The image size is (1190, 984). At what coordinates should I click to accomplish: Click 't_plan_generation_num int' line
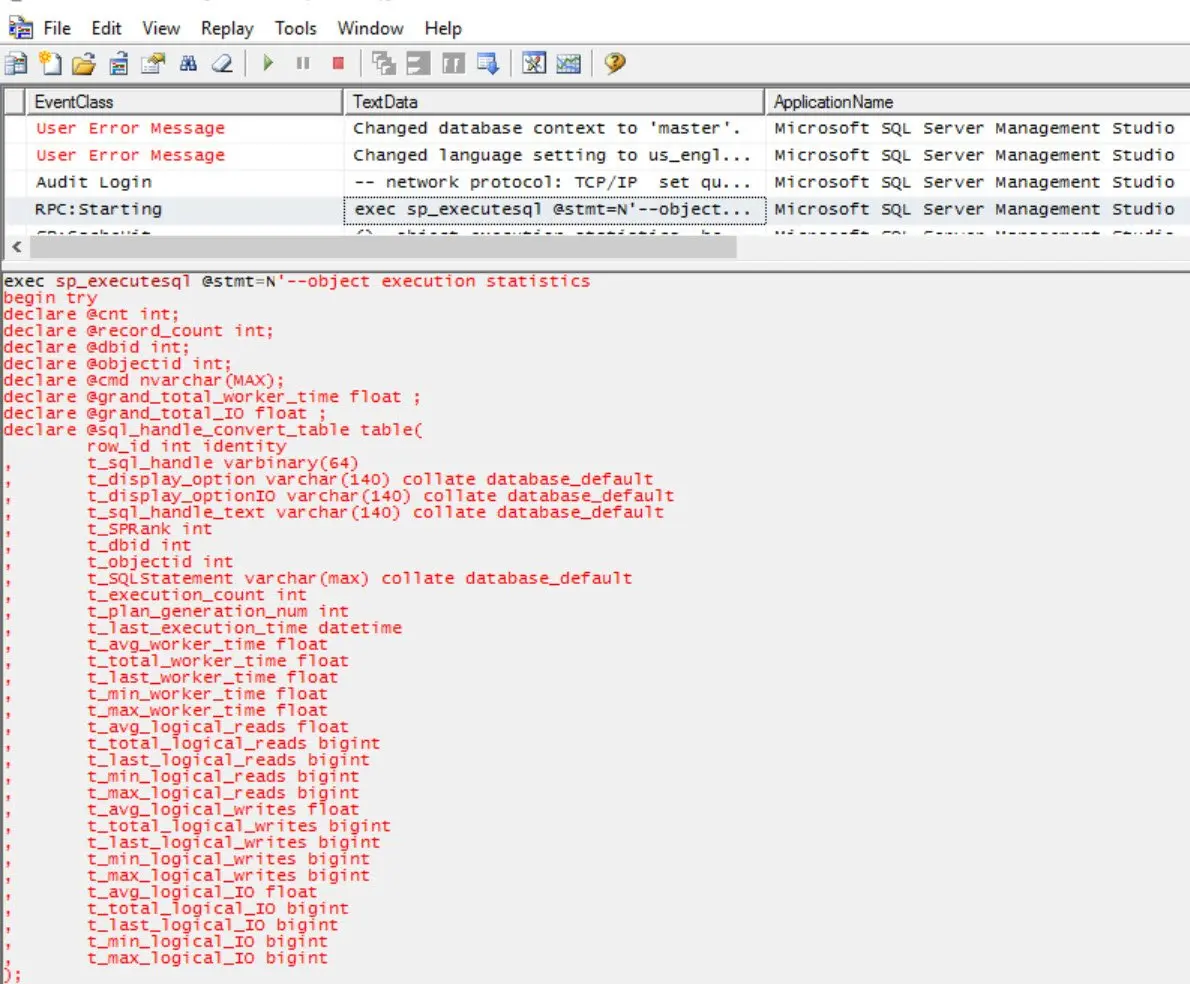point(218,611)
